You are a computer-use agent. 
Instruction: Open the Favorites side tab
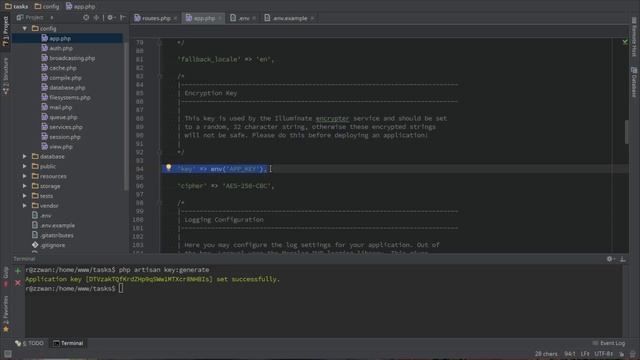click(5, 314)
